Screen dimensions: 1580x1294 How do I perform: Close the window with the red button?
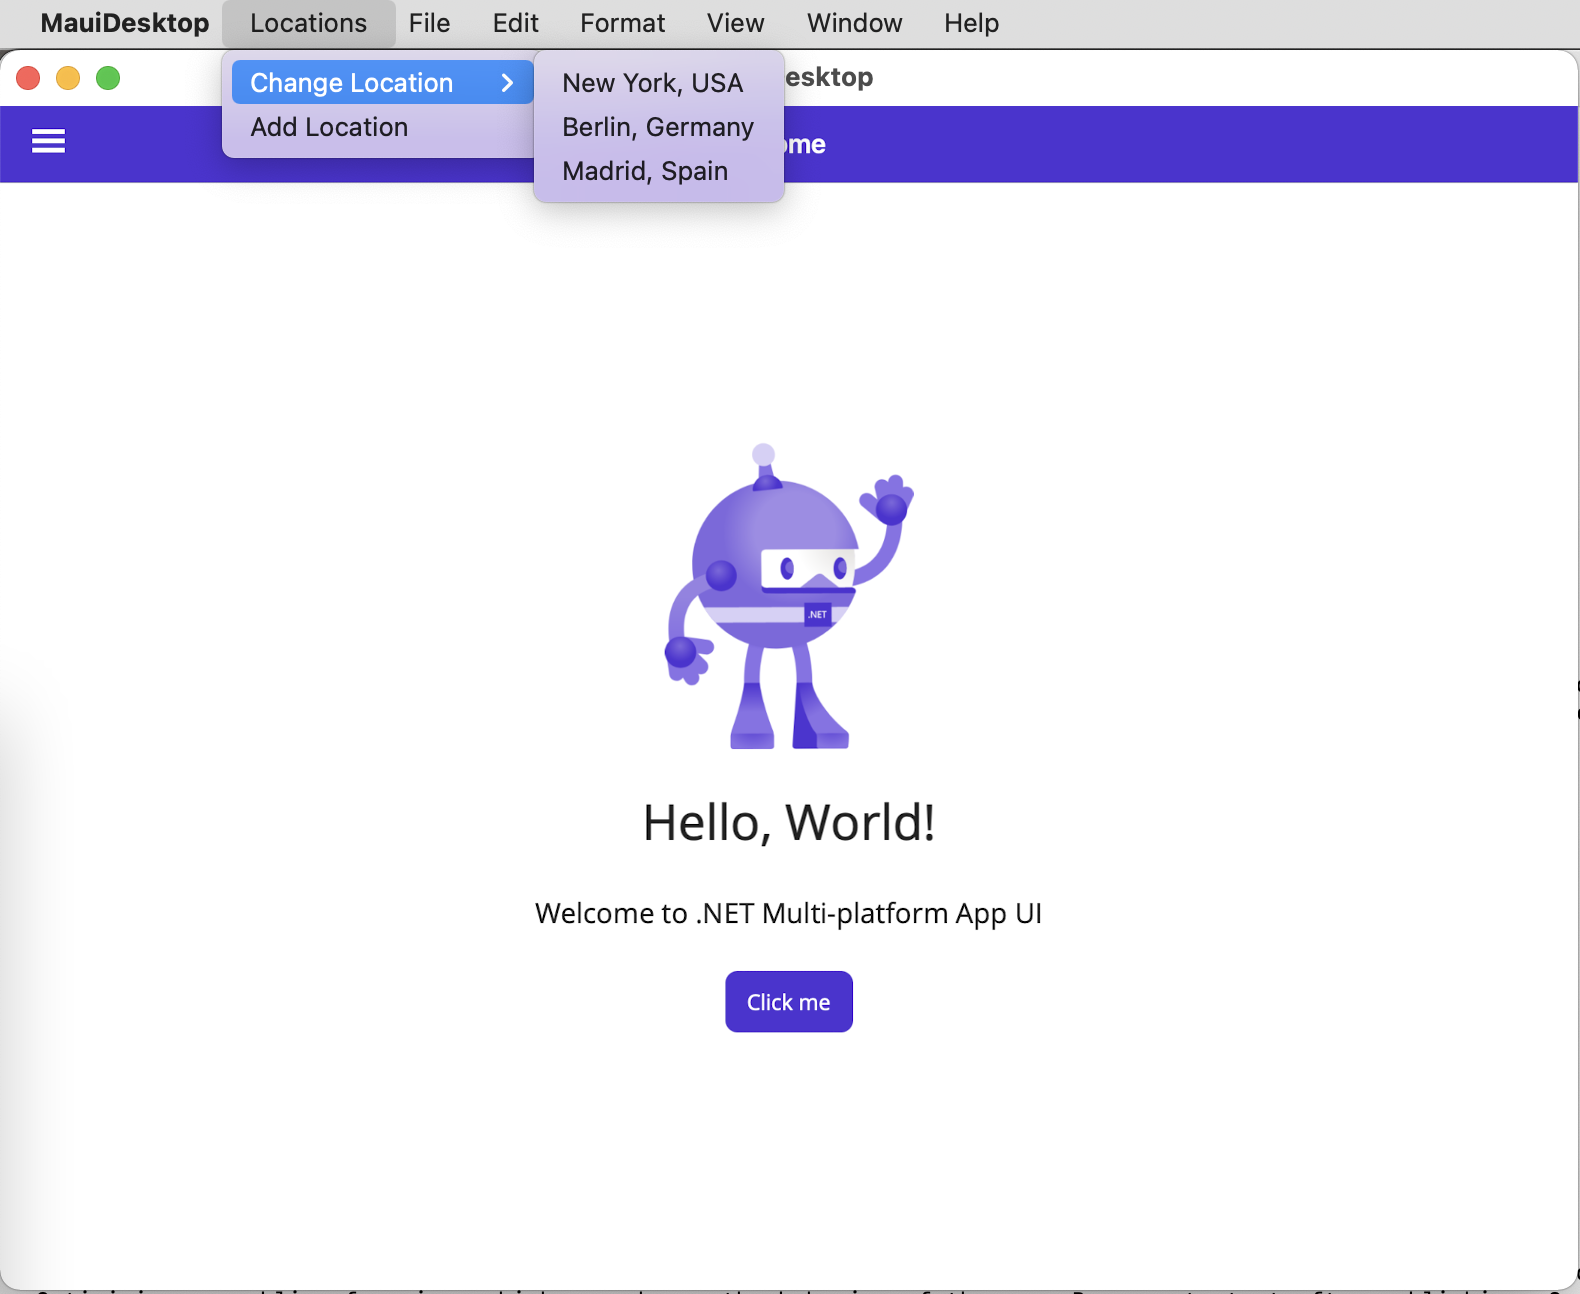(x=28, y=78)
